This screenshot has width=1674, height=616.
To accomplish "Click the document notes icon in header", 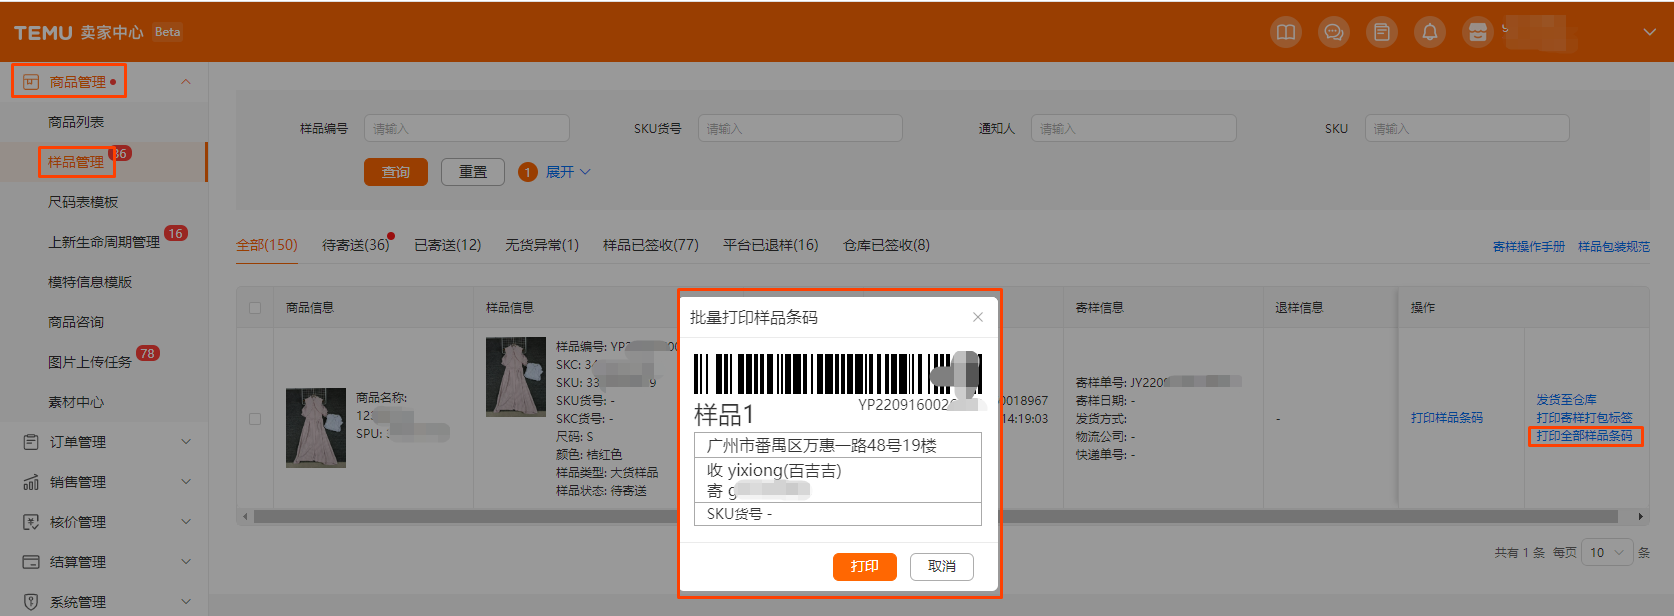I will click(1381, 32).
